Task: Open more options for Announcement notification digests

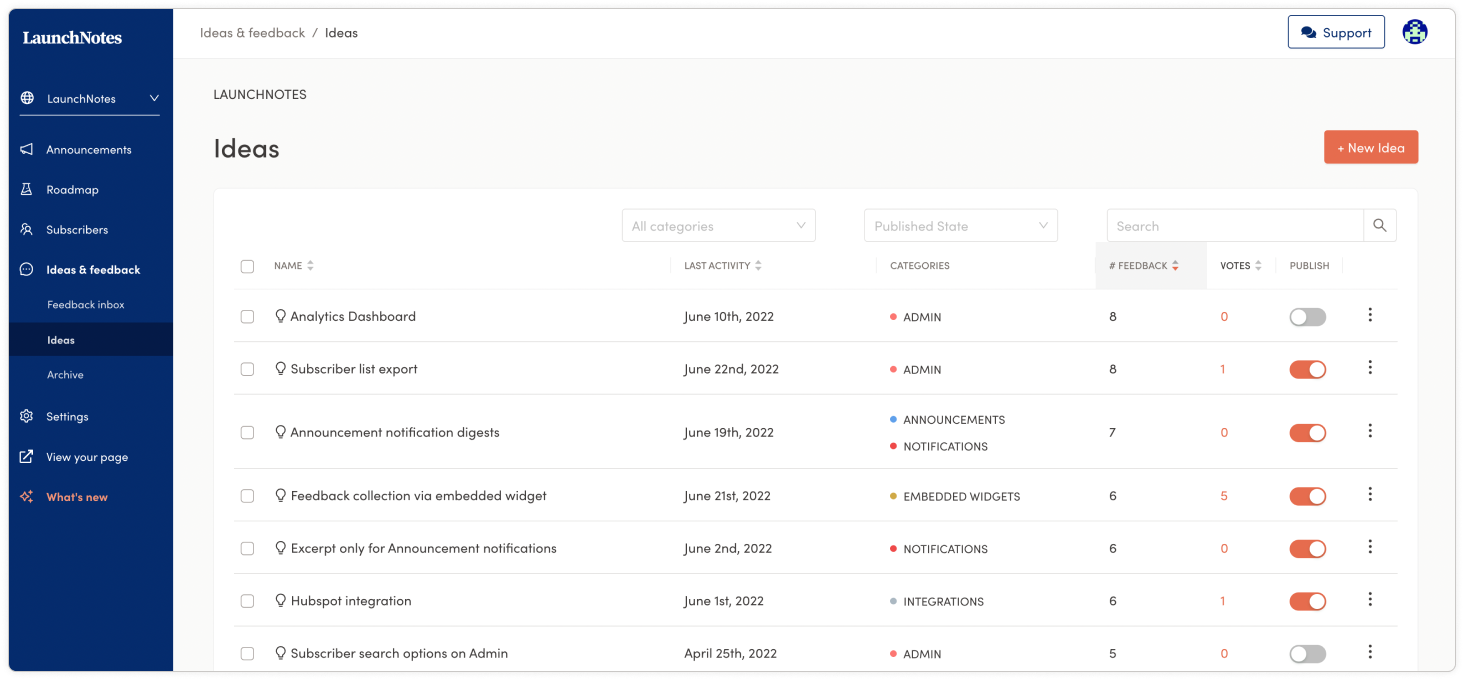Action: point(1370,431)
